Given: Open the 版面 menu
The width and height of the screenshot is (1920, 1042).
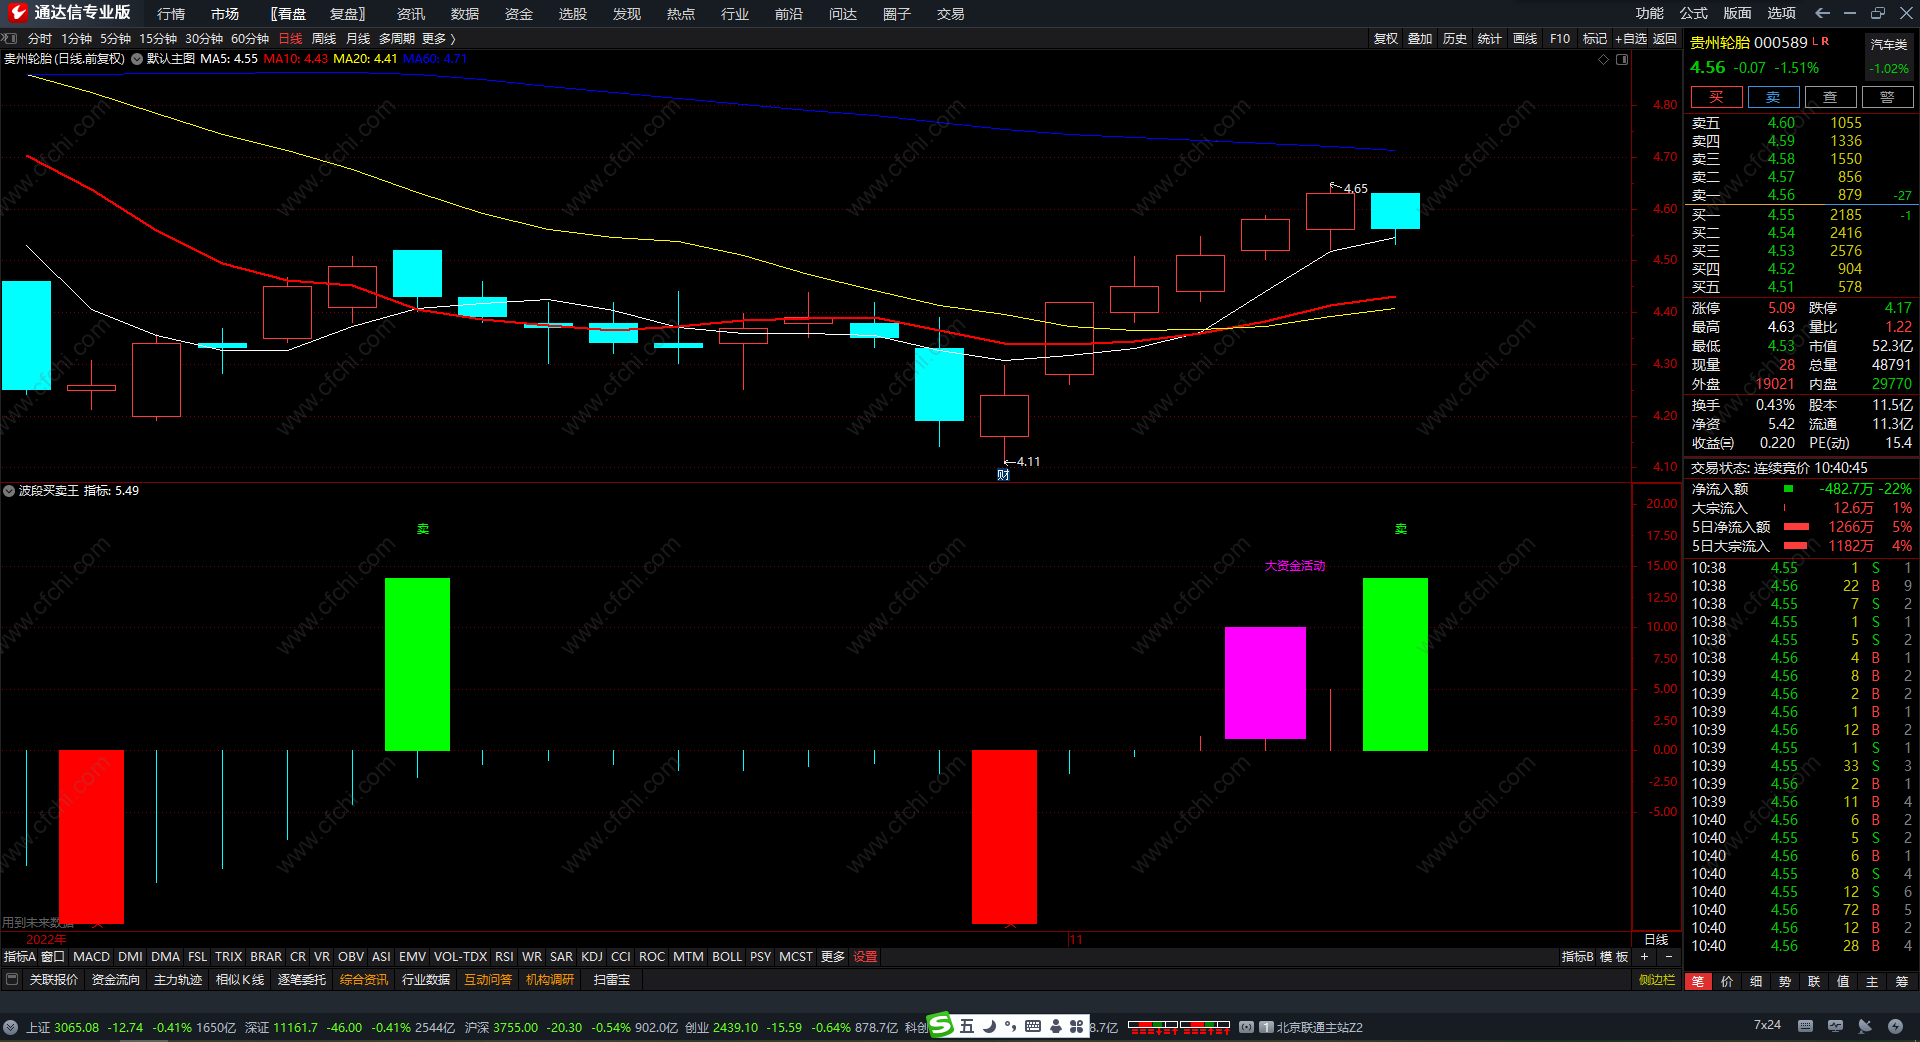Looking at the screenshot, I should pyautogui.click(x=1738, y=13).
